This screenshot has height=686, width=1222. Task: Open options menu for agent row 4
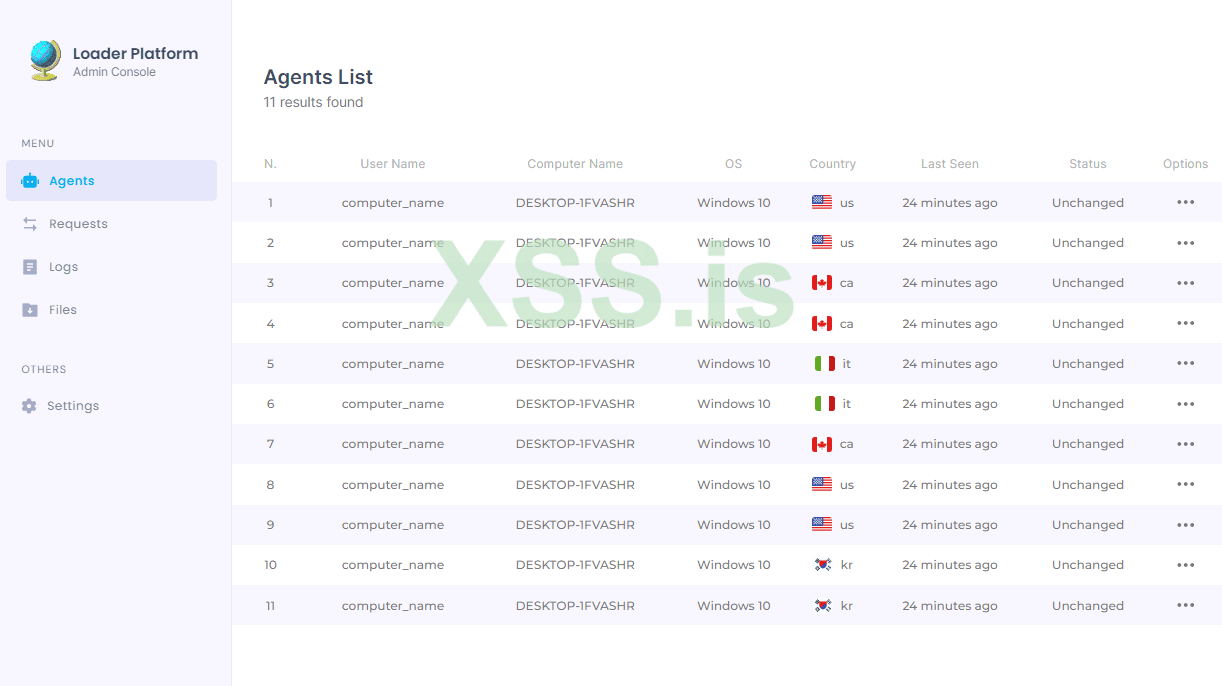click(x=1186, y=323)
